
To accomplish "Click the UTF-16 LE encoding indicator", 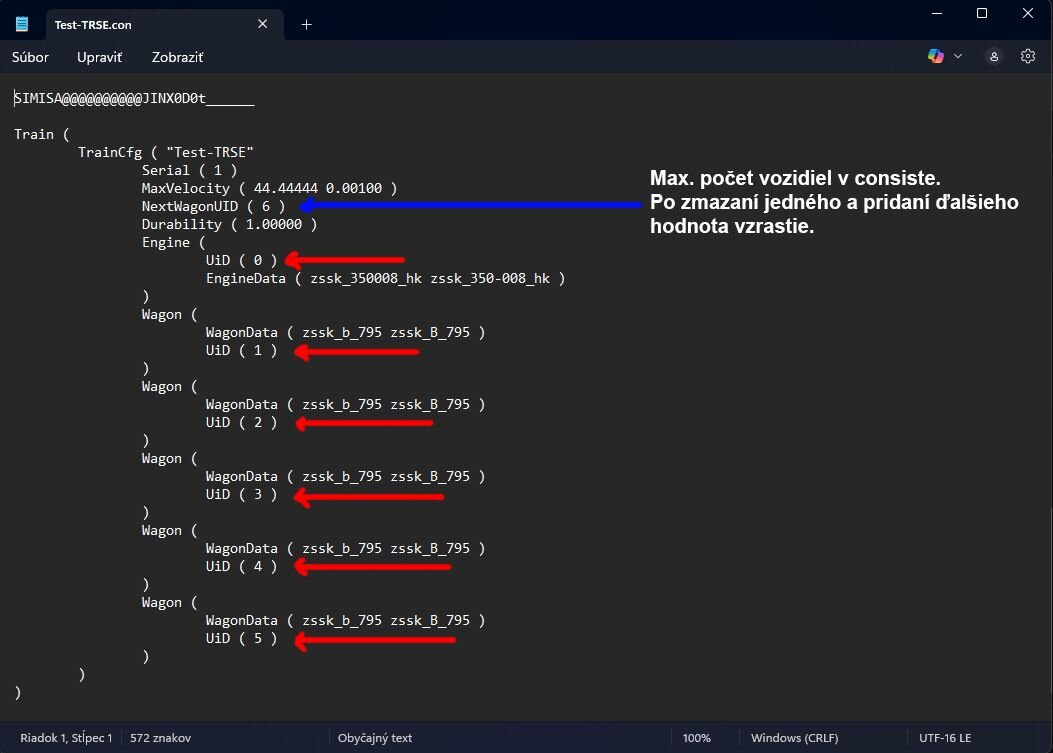I will [x=945, y=738].
